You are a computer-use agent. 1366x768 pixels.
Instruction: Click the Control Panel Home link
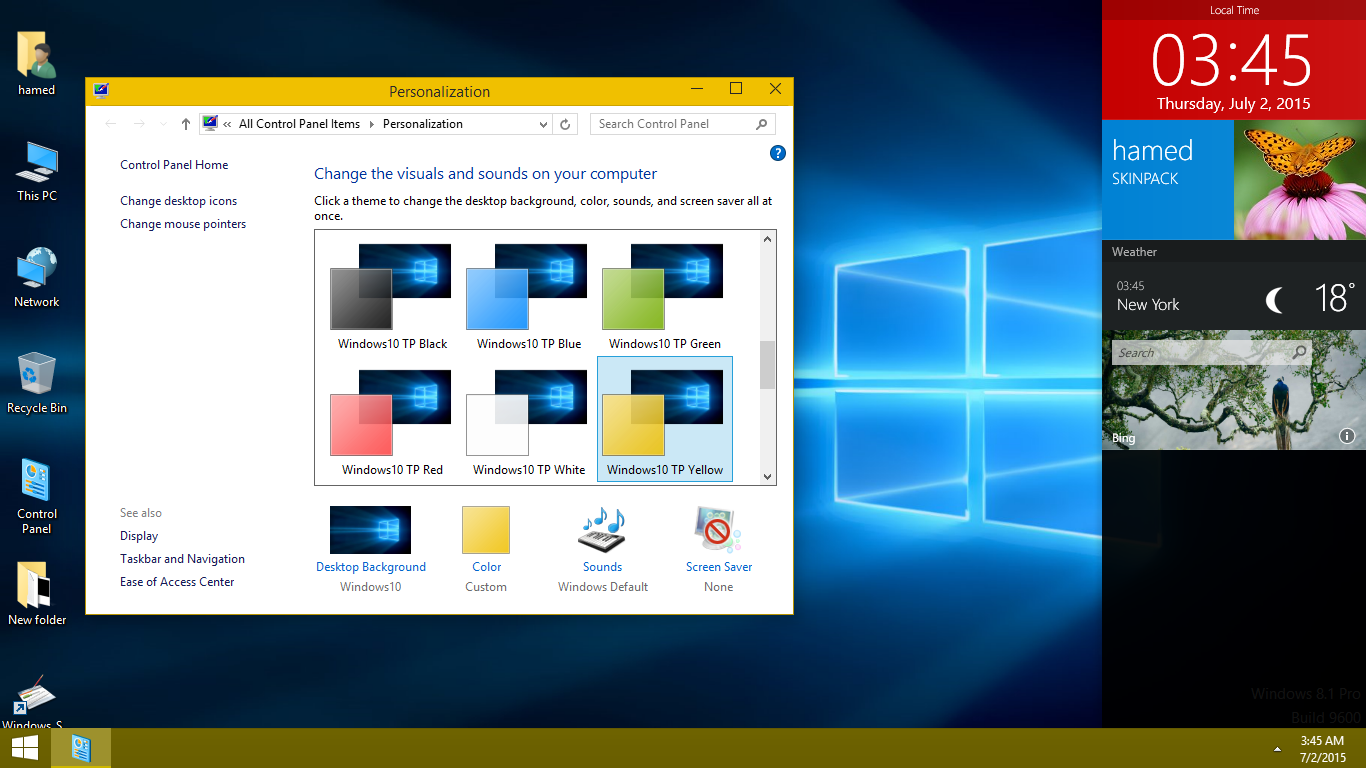(173, 164)
